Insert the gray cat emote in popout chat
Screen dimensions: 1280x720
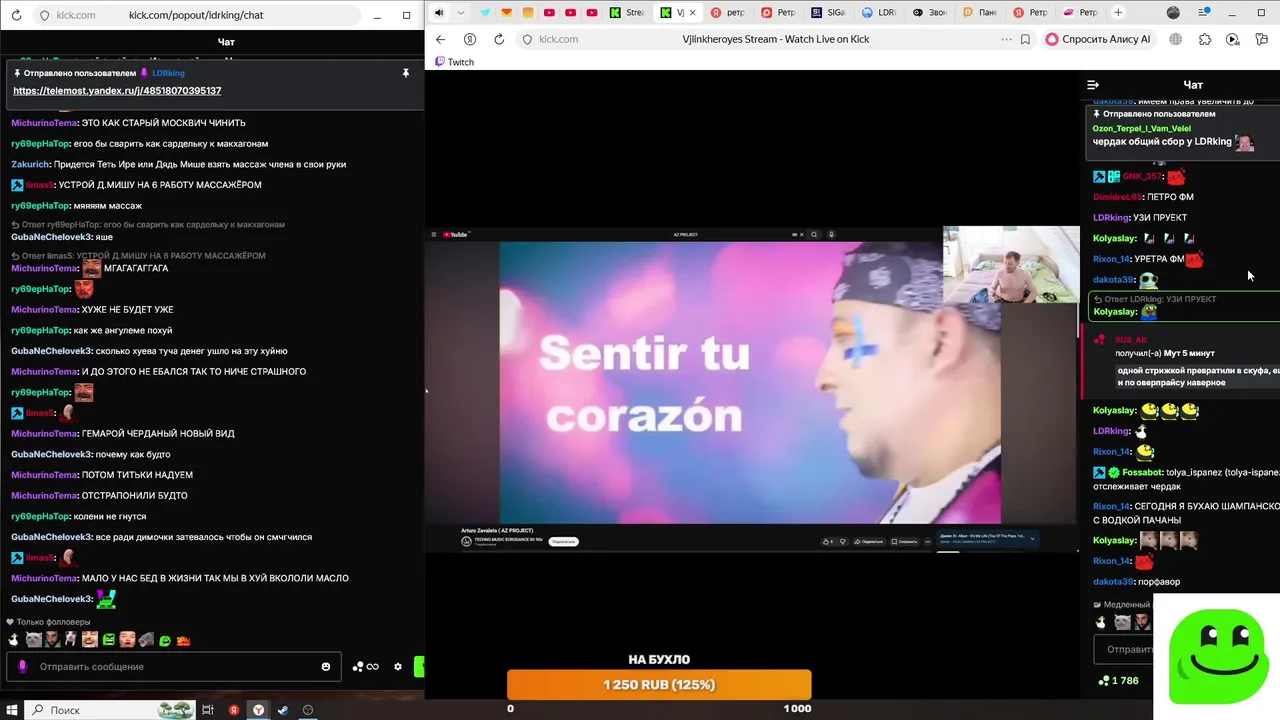pyautogui.click(x=33, y=640)
